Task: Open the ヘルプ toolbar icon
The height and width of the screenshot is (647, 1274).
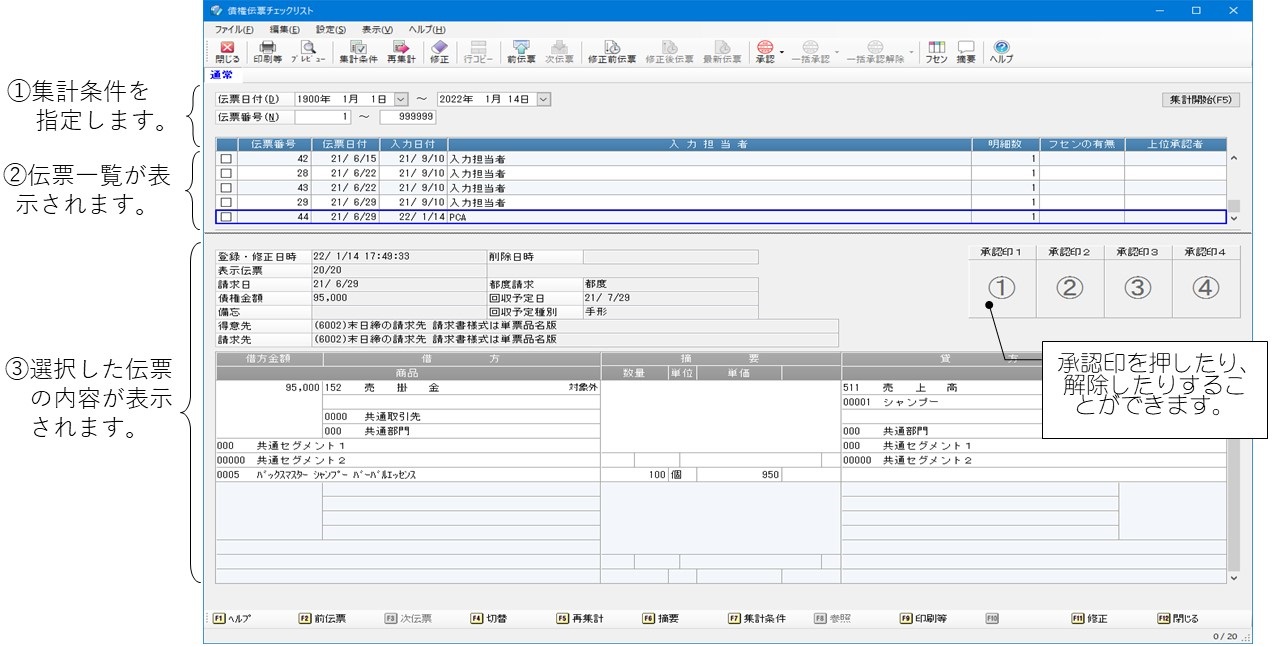Action: pyautogui.click(x=1001, y=52)
